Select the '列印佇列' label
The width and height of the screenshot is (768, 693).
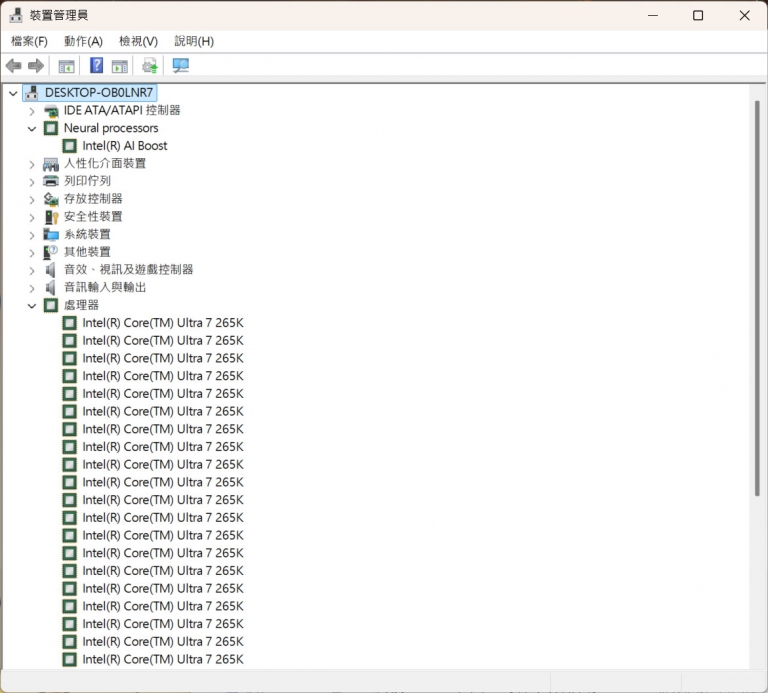pyautogui.click(x=87, y=181)
